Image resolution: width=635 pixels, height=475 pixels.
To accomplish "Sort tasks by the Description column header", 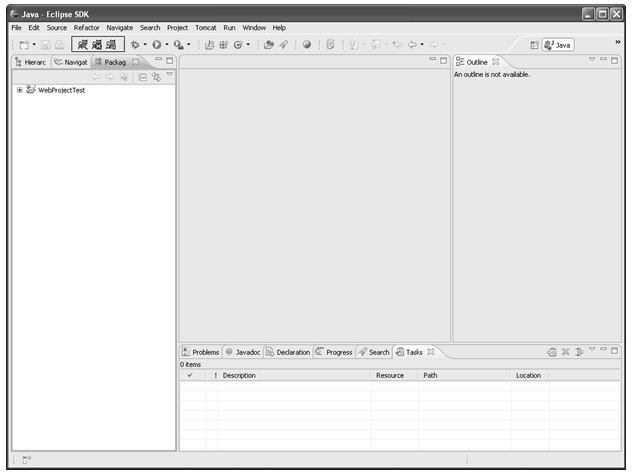I will [294, 375].
